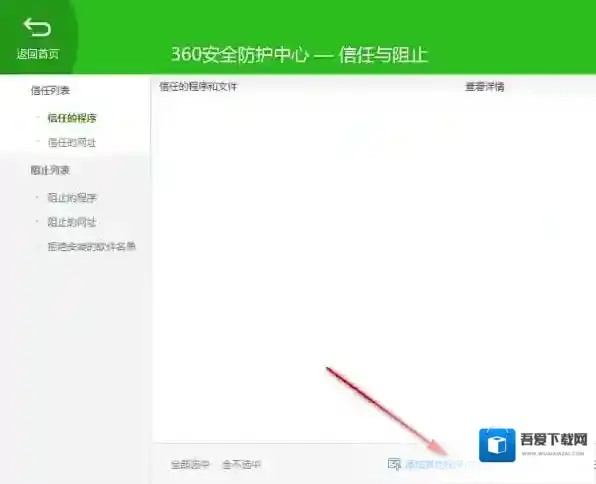Click the 阻止列表 section heading
596x484 pixels.
(x=50, y=170)
